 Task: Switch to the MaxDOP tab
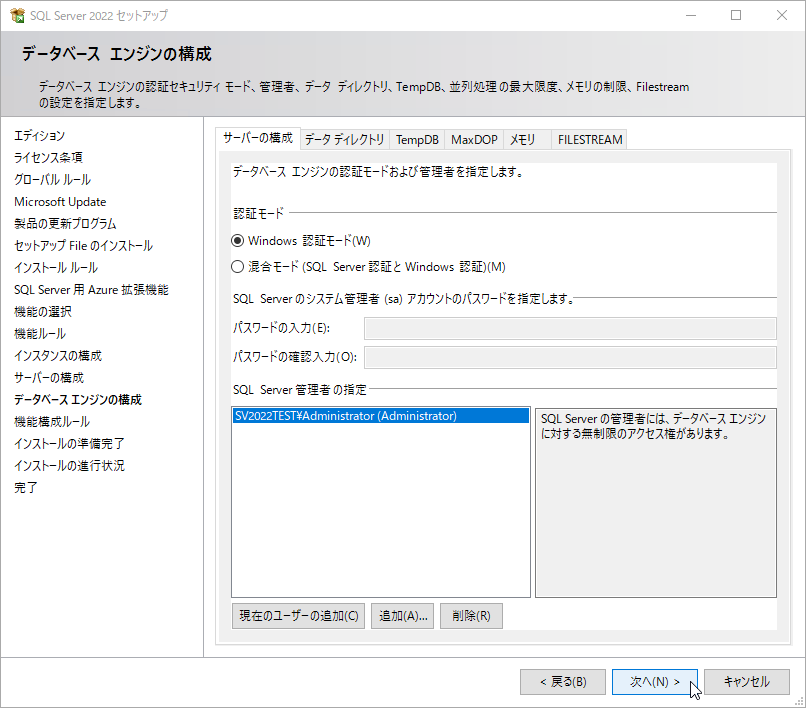pyautogui.click(x=474, y=140)
